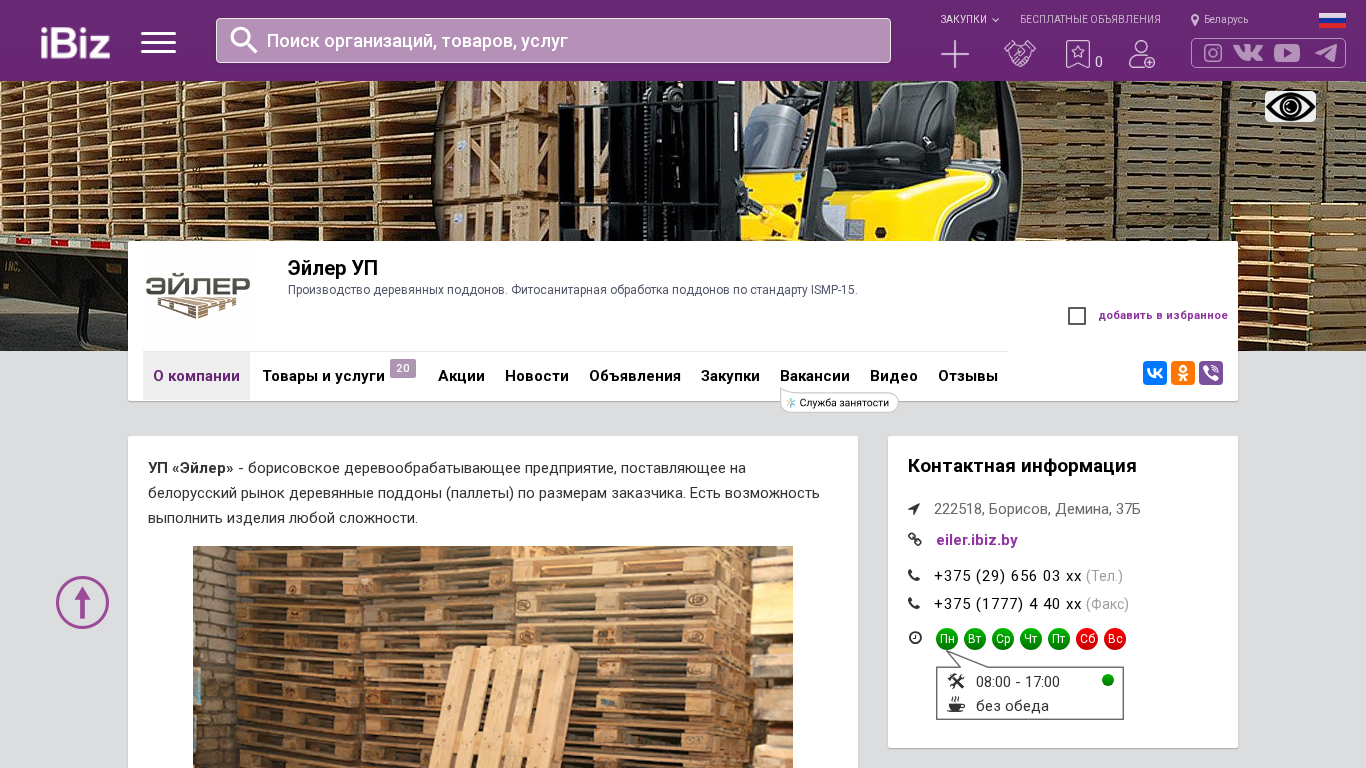Select Wednesday (Ср) schedule circle
Screen dimensions: 1366x768
(x=1003, y=639)
